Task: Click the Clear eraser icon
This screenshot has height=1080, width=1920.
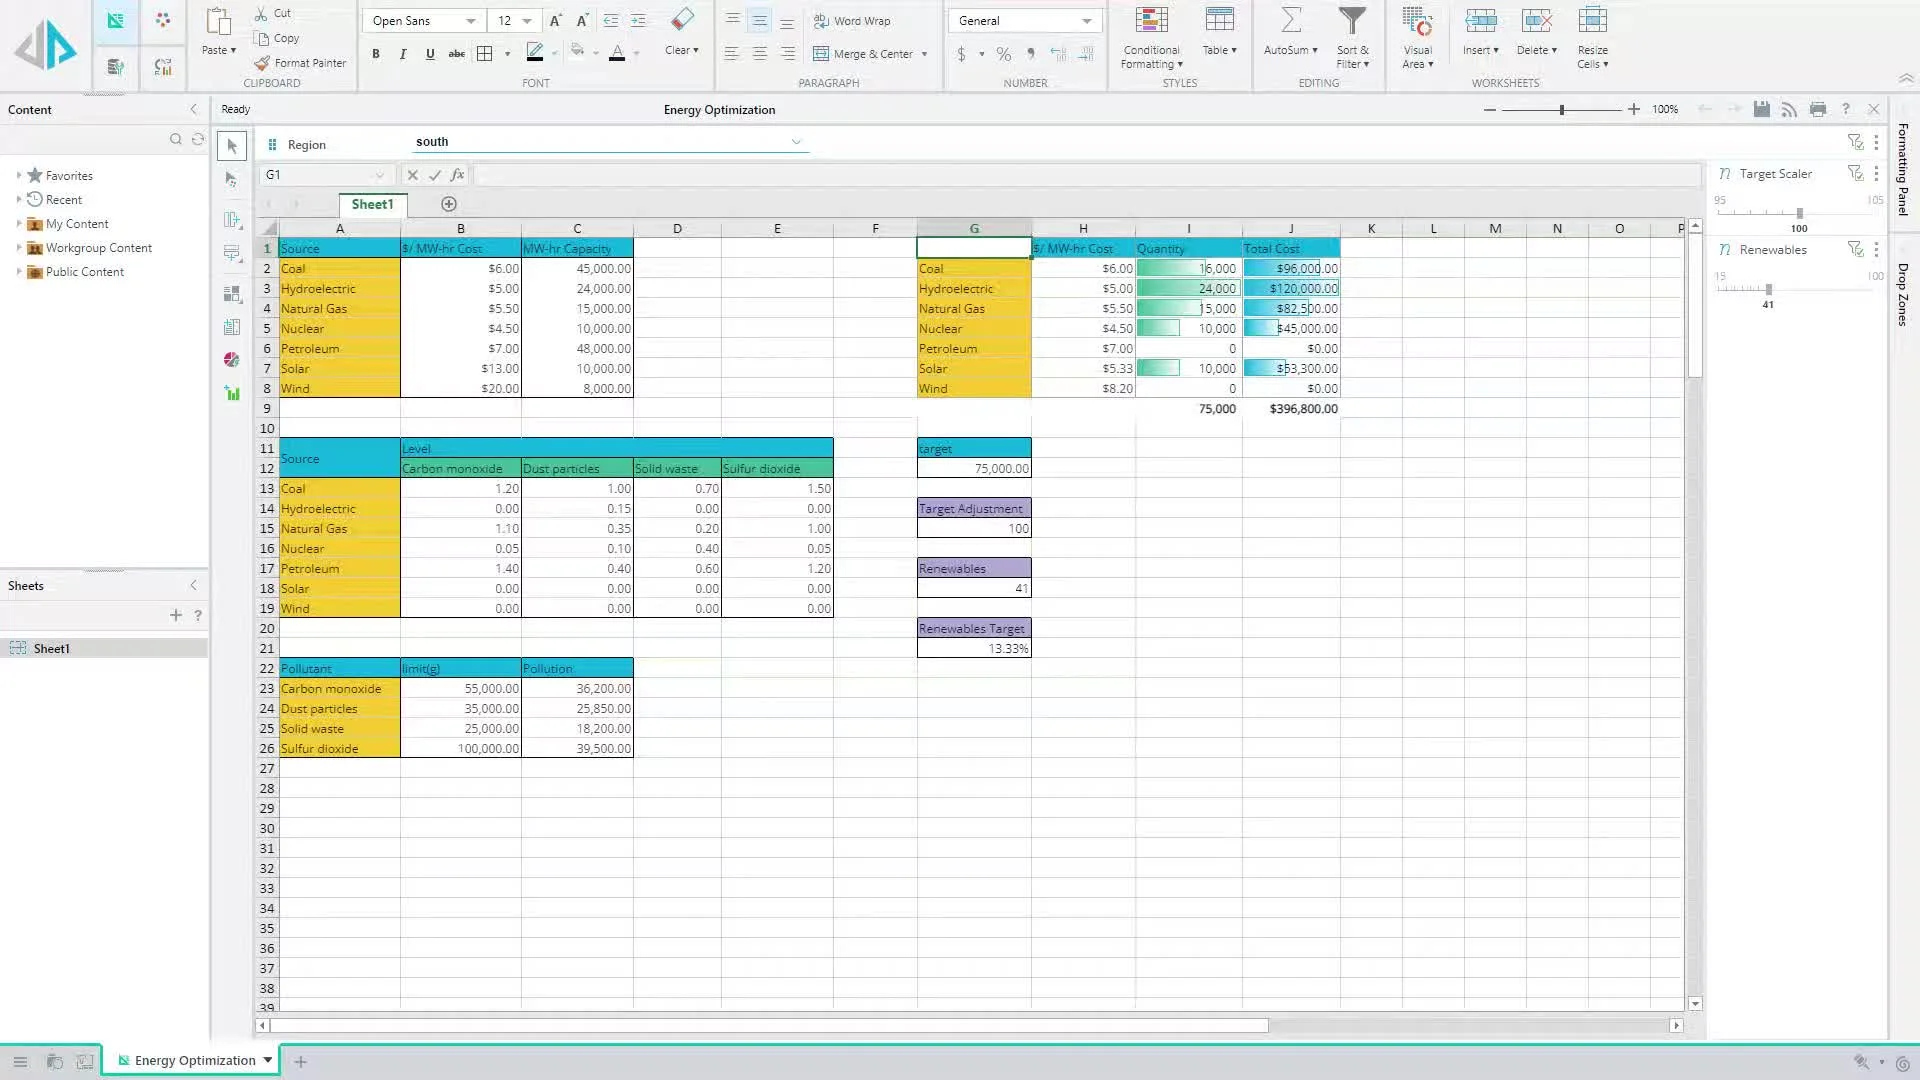Action: (x=682, y=20)
